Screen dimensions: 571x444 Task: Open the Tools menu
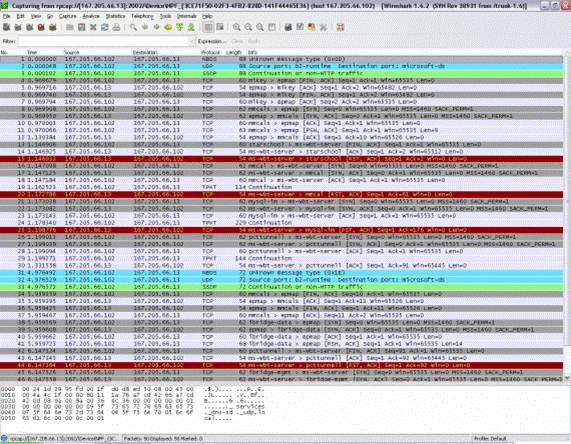click(165, 16)
